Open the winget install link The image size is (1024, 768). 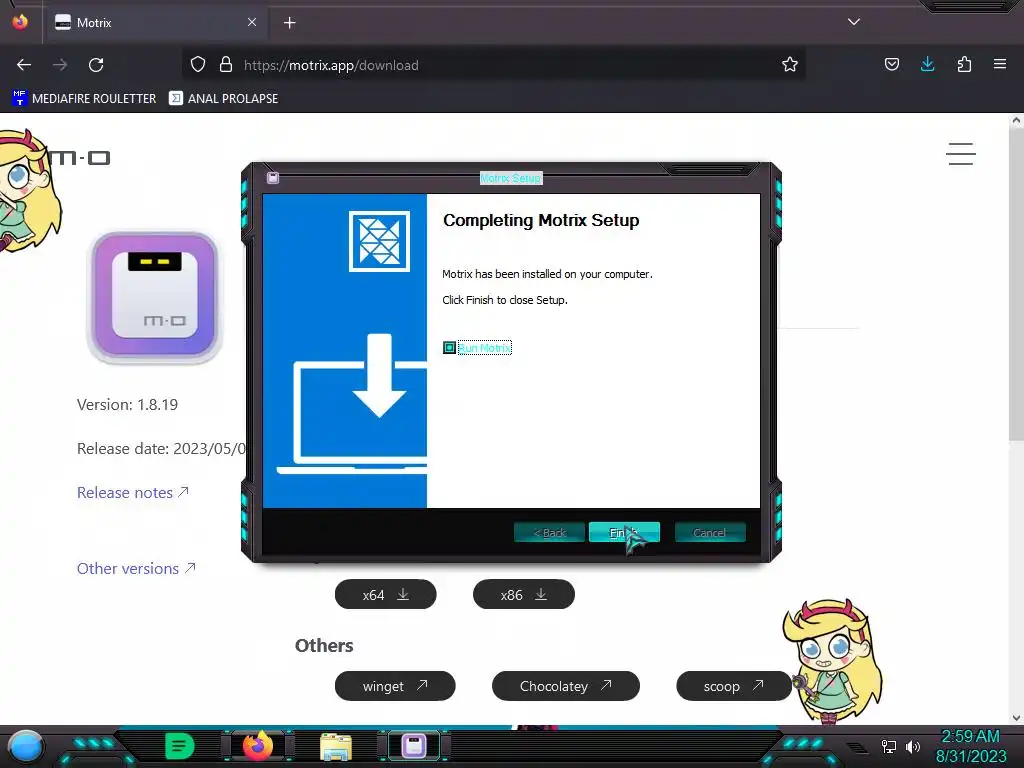[x=395, y=686]
